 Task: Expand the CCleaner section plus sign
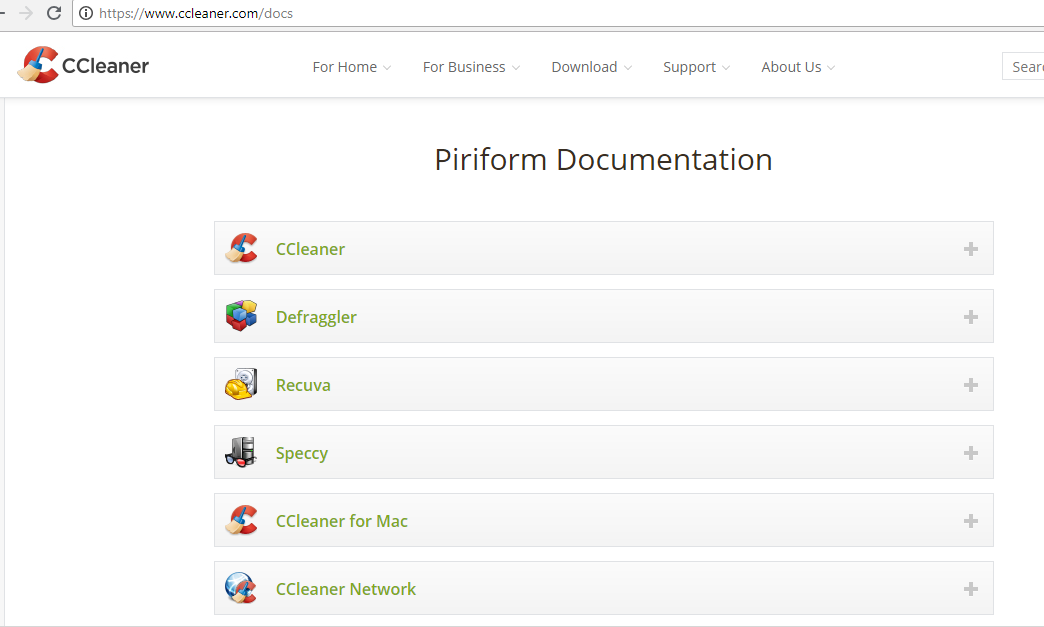pyautogui.click(x=971, y=249)
